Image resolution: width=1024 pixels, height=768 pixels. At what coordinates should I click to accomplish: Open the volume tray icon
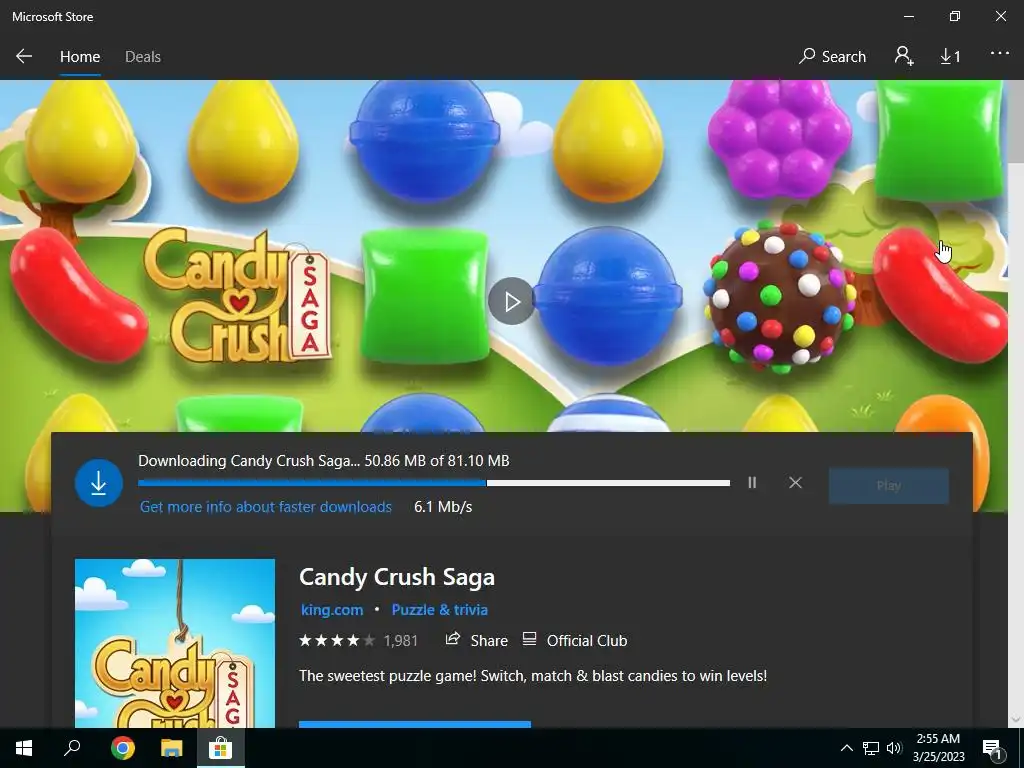pyautogui.click(x=894, y=748)
